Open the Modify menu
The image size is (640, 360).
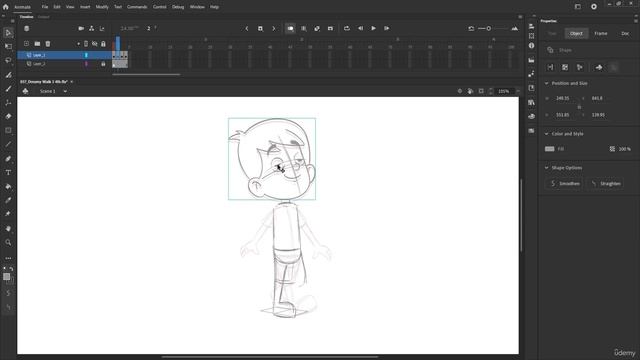click(102, 7)
